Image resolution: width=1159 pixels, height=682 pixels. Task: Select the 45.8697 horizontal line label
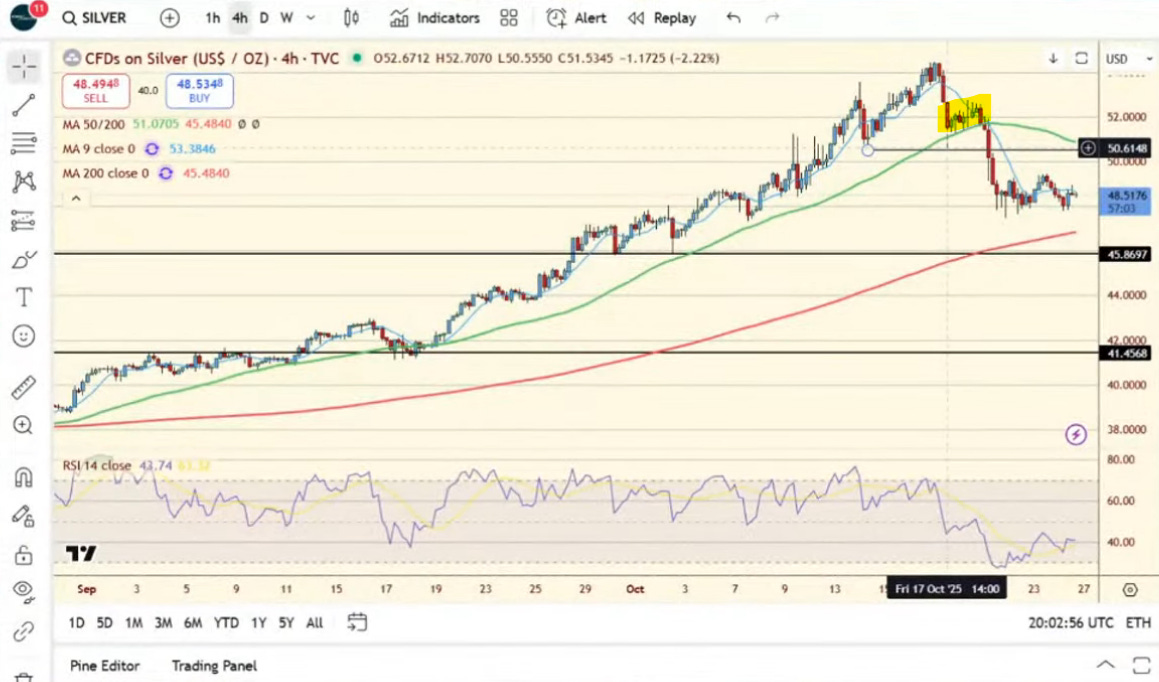coord(1126,254)
